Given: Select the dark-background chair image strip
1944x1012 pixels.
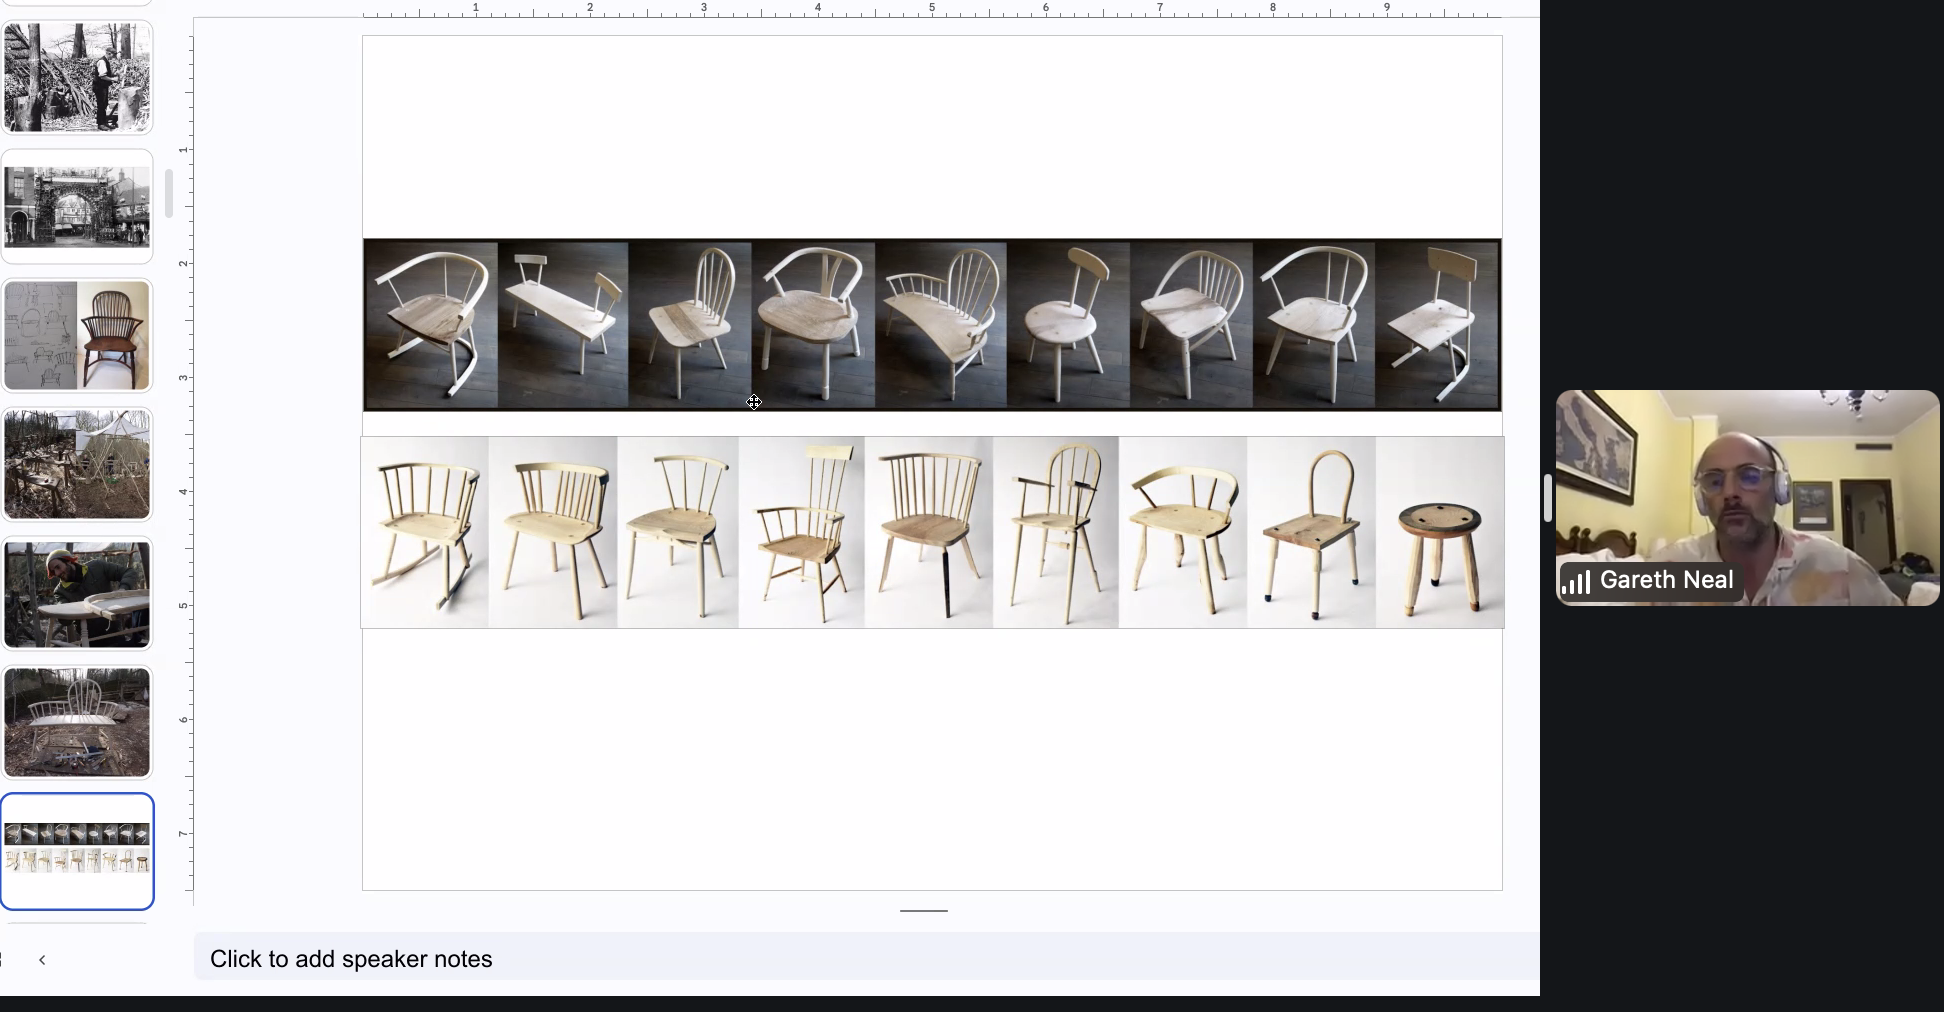Looking at the screenshot, I should [932, 324].
